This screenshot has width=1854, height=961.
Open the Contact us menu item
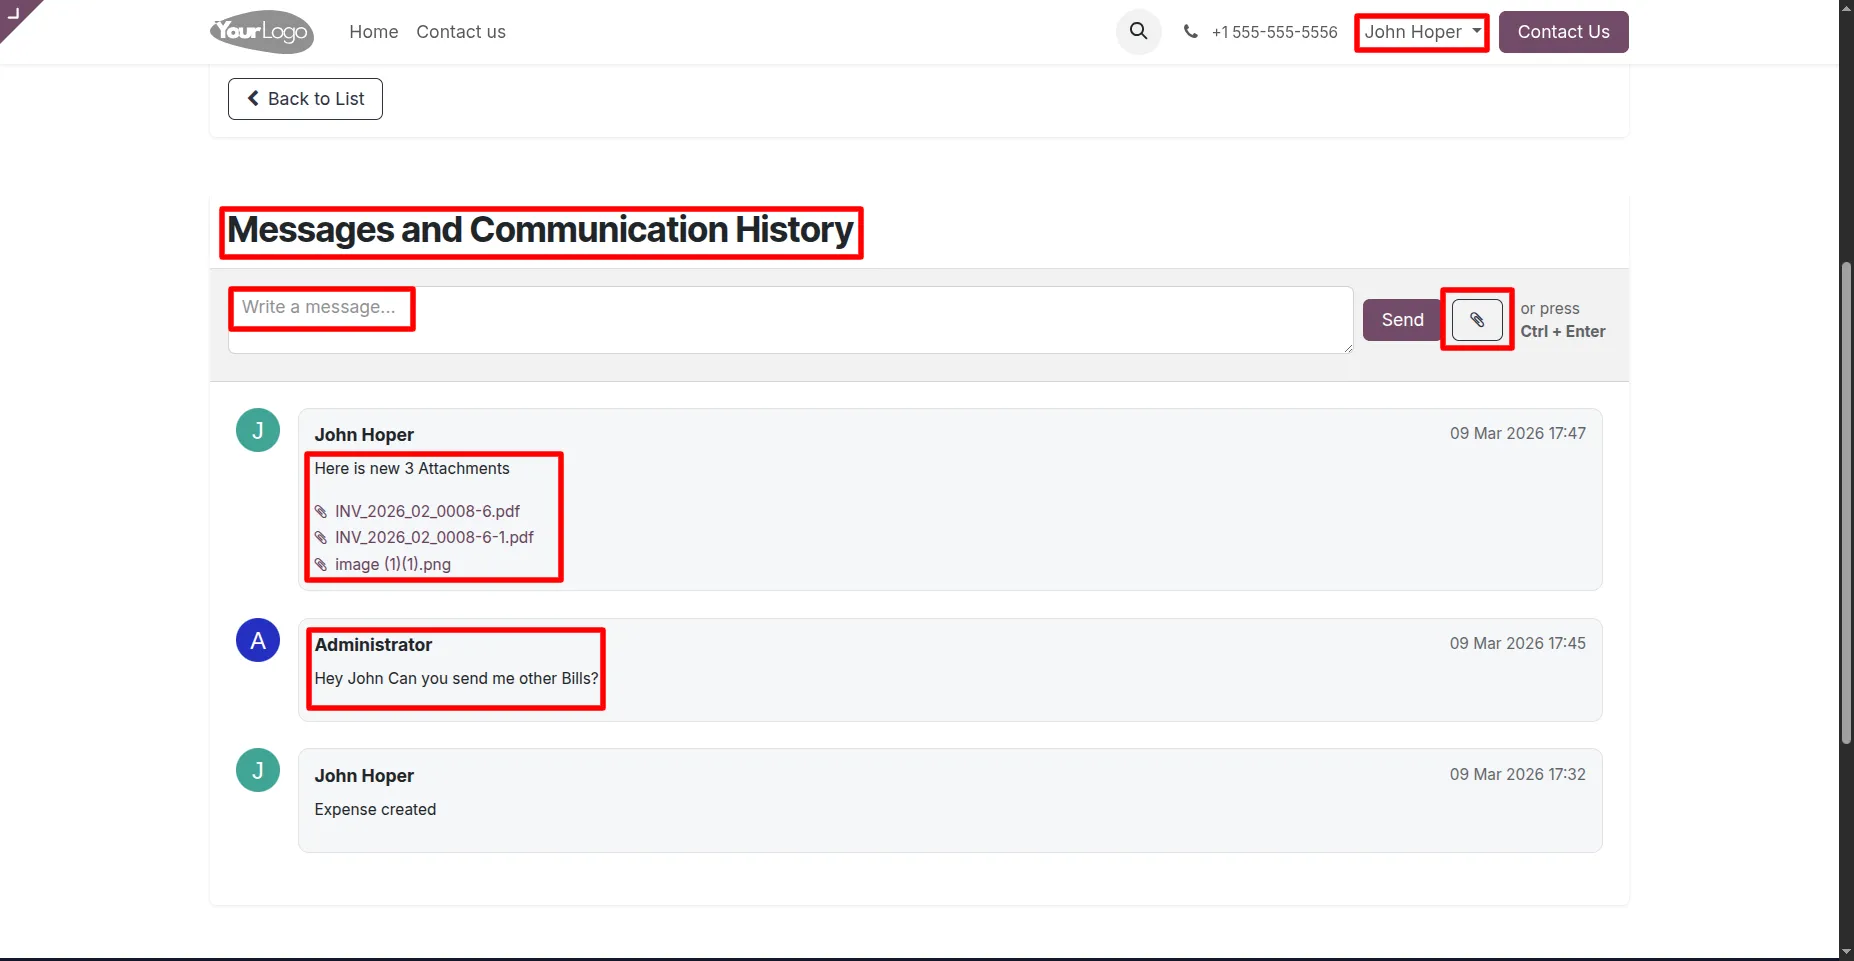pos(461,32)
